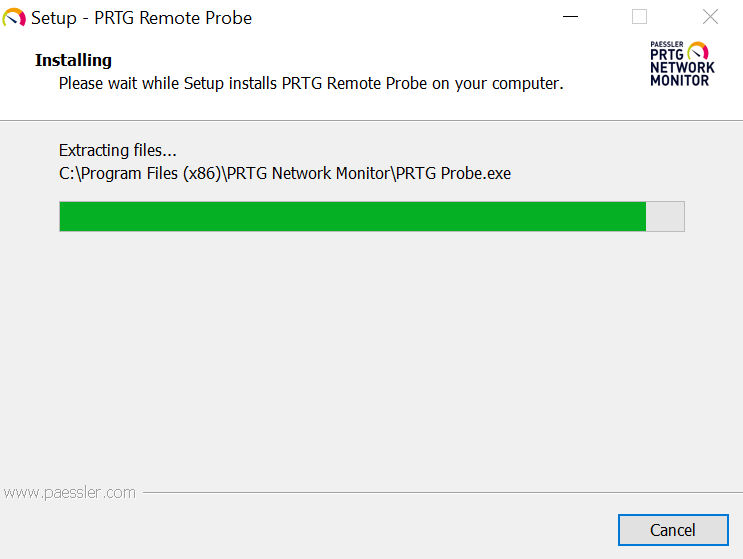
Task: Click the green filled part of progress bar
Action: click(x=352, y=217)
